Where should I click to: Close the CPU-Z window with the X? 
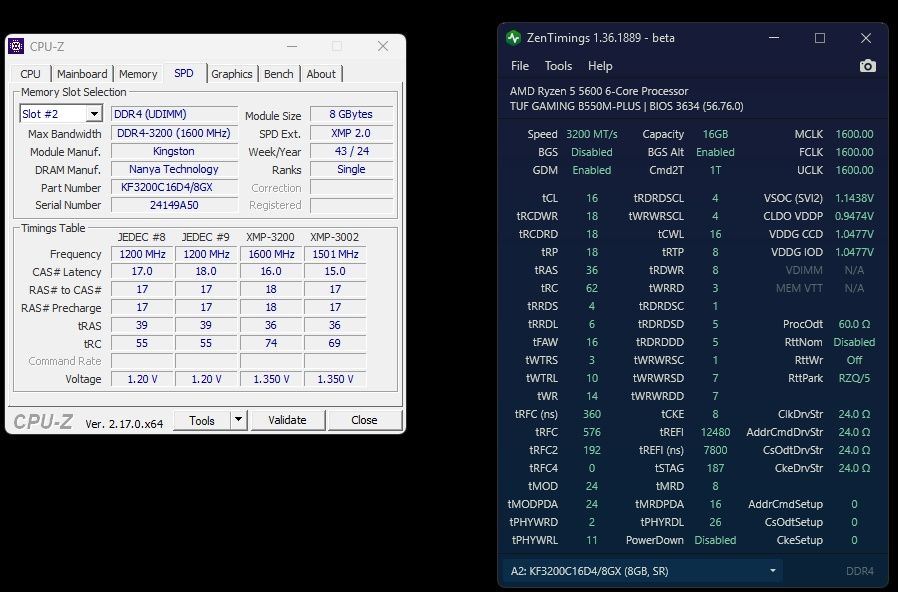[383, 46]
